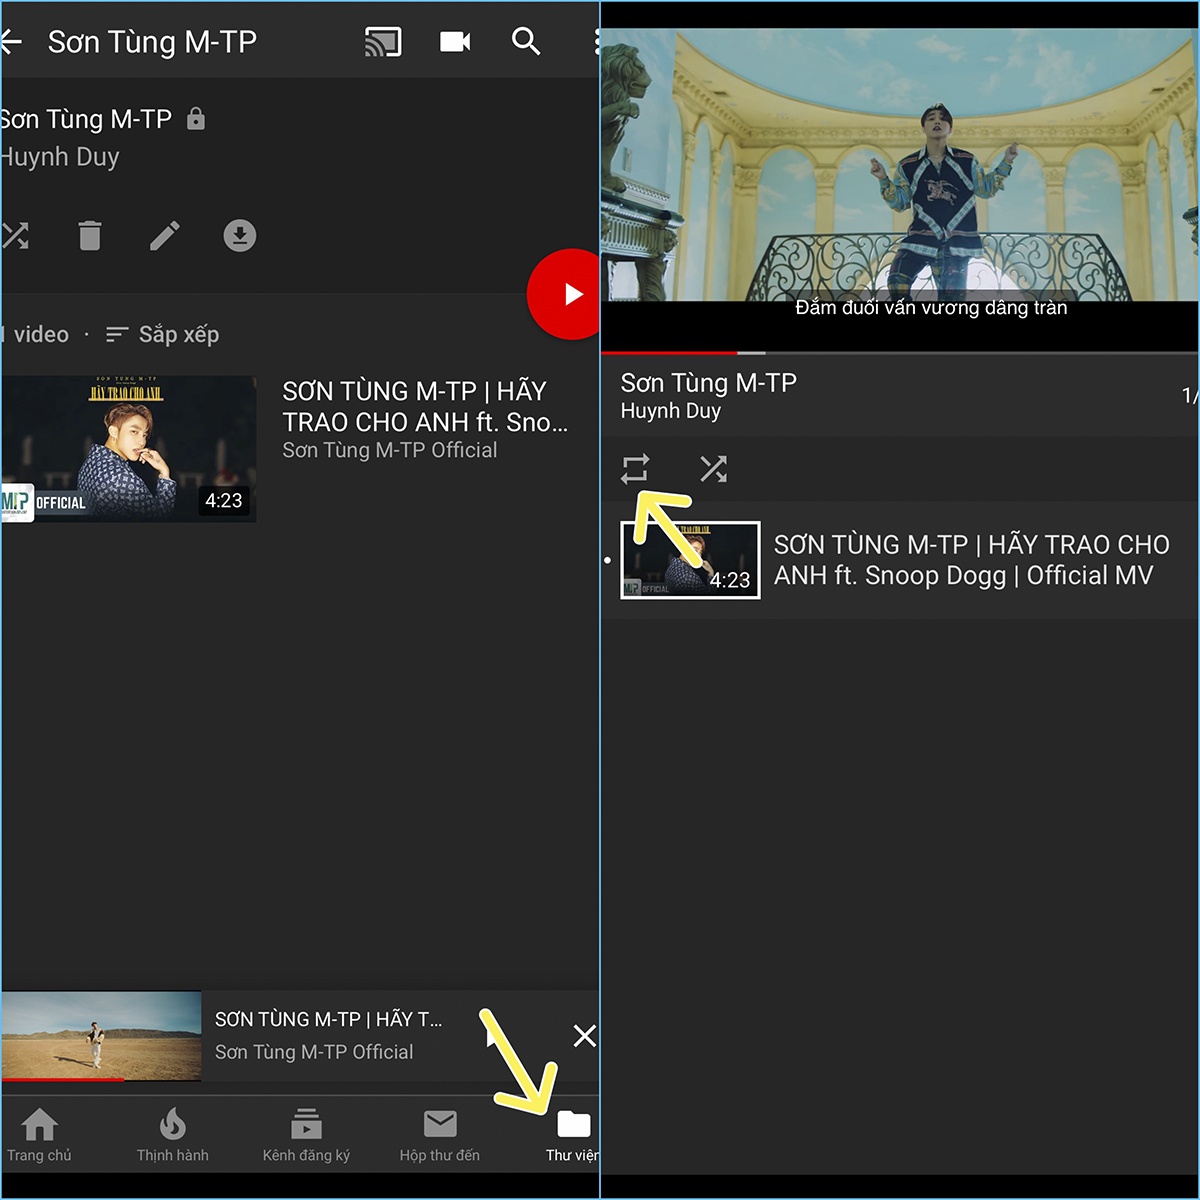The width and height of the screenshot is (1200, 1200).
Task: Toggle playlist repeat (loop) in player
Action: coord(635,469)
